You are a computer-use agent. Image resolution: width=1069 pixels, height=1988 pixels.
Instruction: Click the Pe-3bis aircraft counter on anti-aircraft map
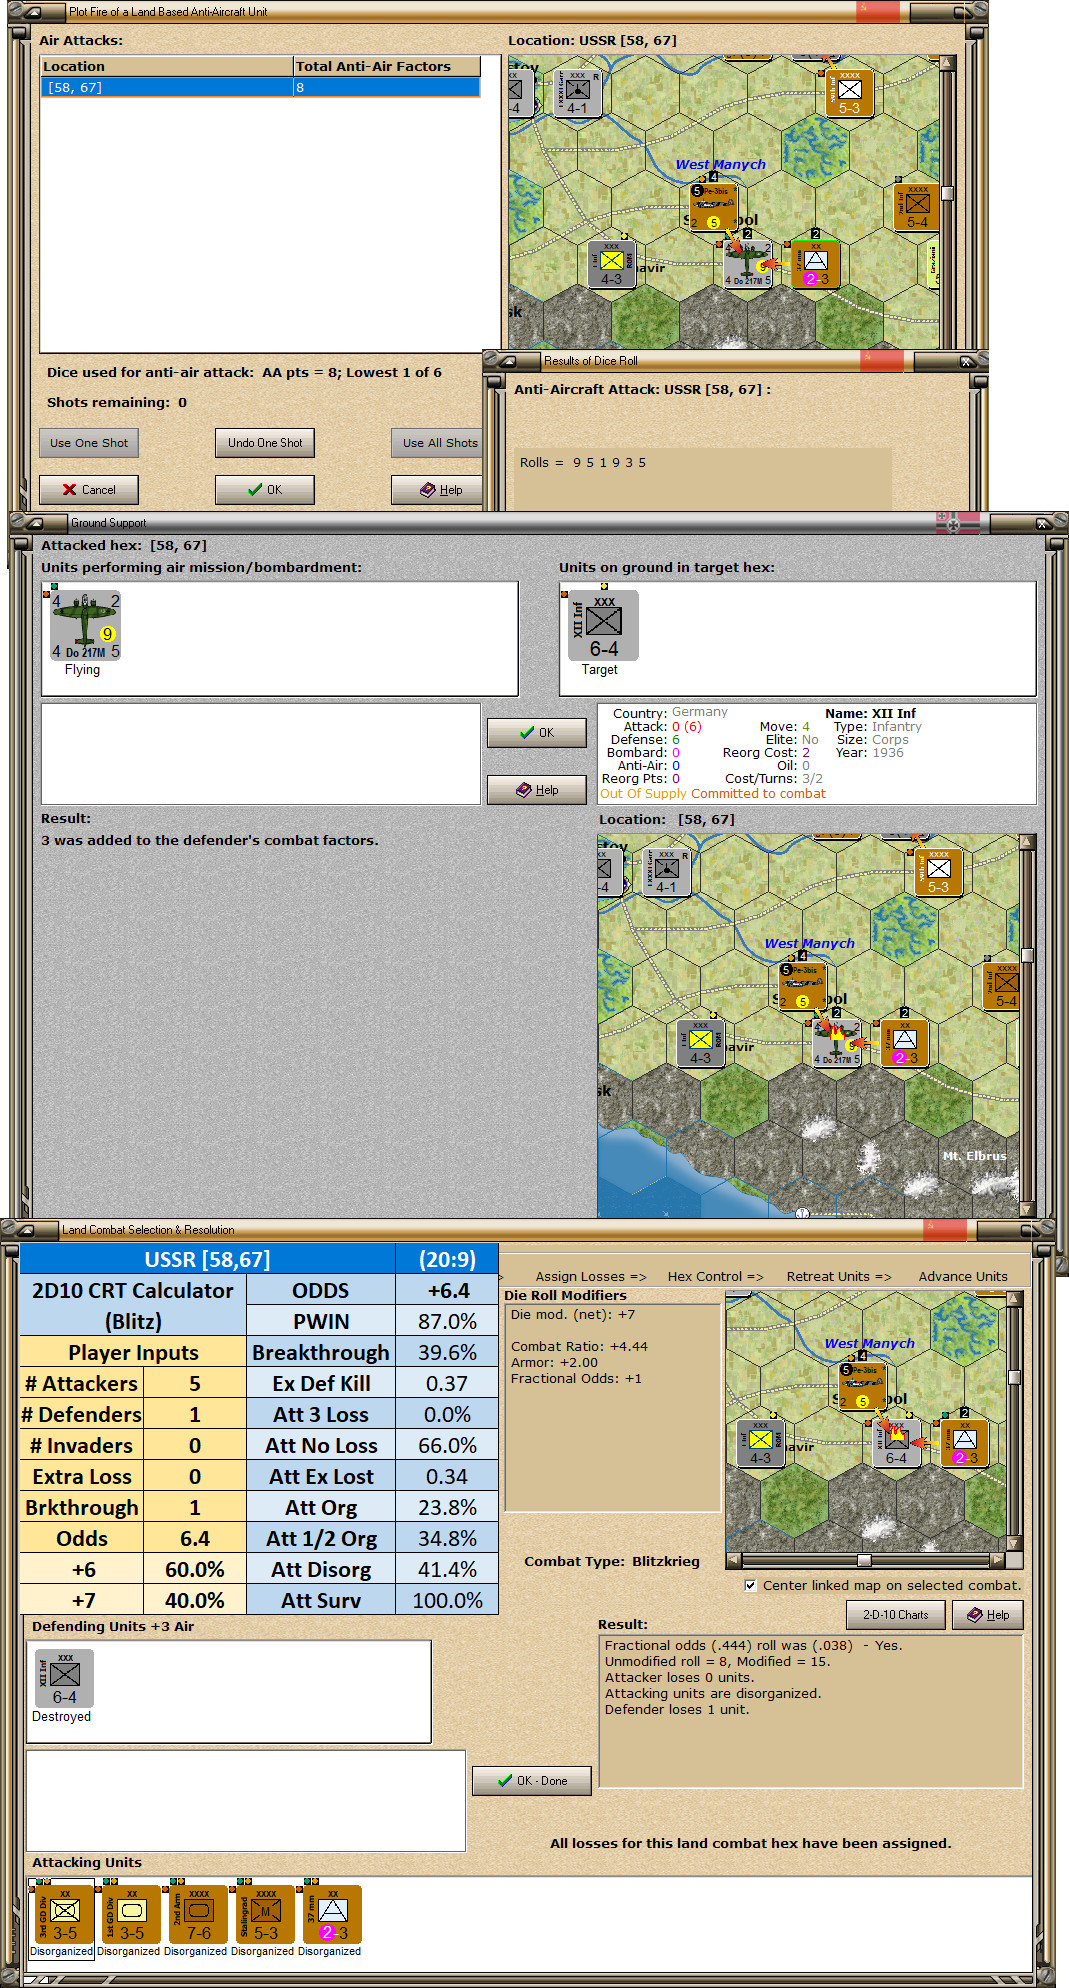[713, 207]
